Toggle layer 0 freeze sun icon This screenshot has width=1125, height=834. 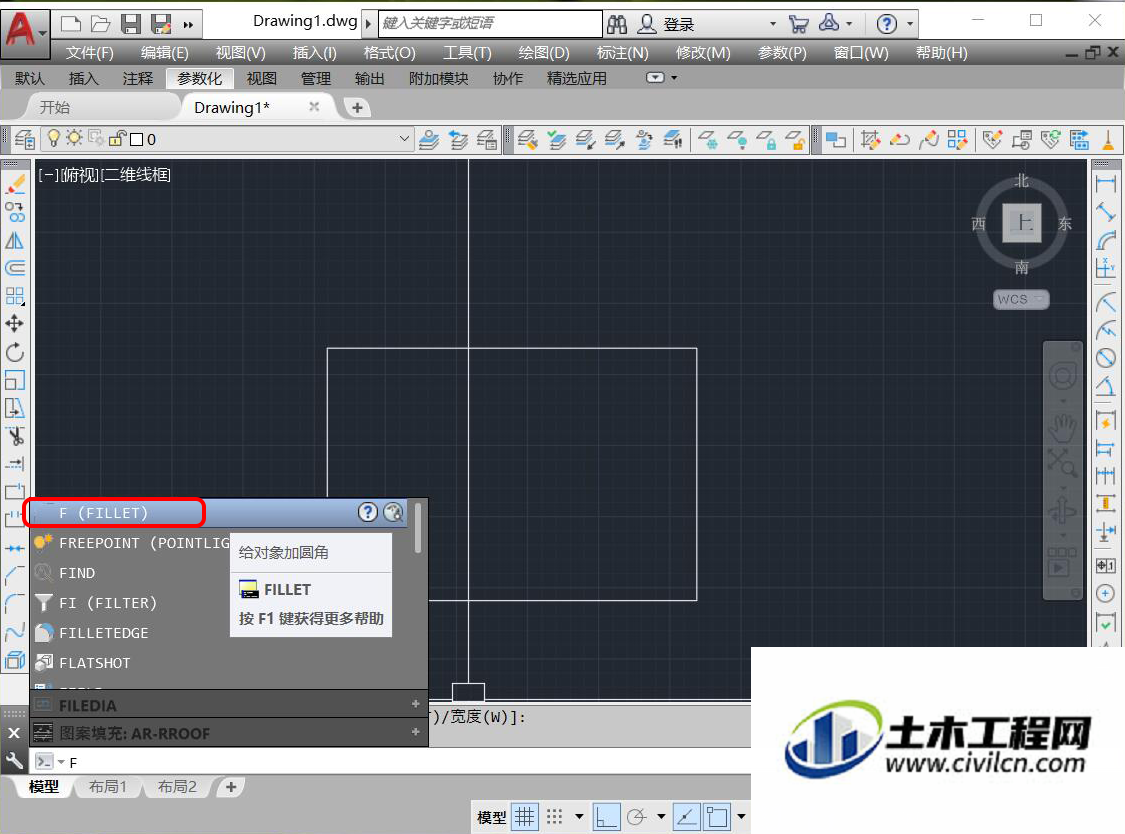(x=74, y=138)
